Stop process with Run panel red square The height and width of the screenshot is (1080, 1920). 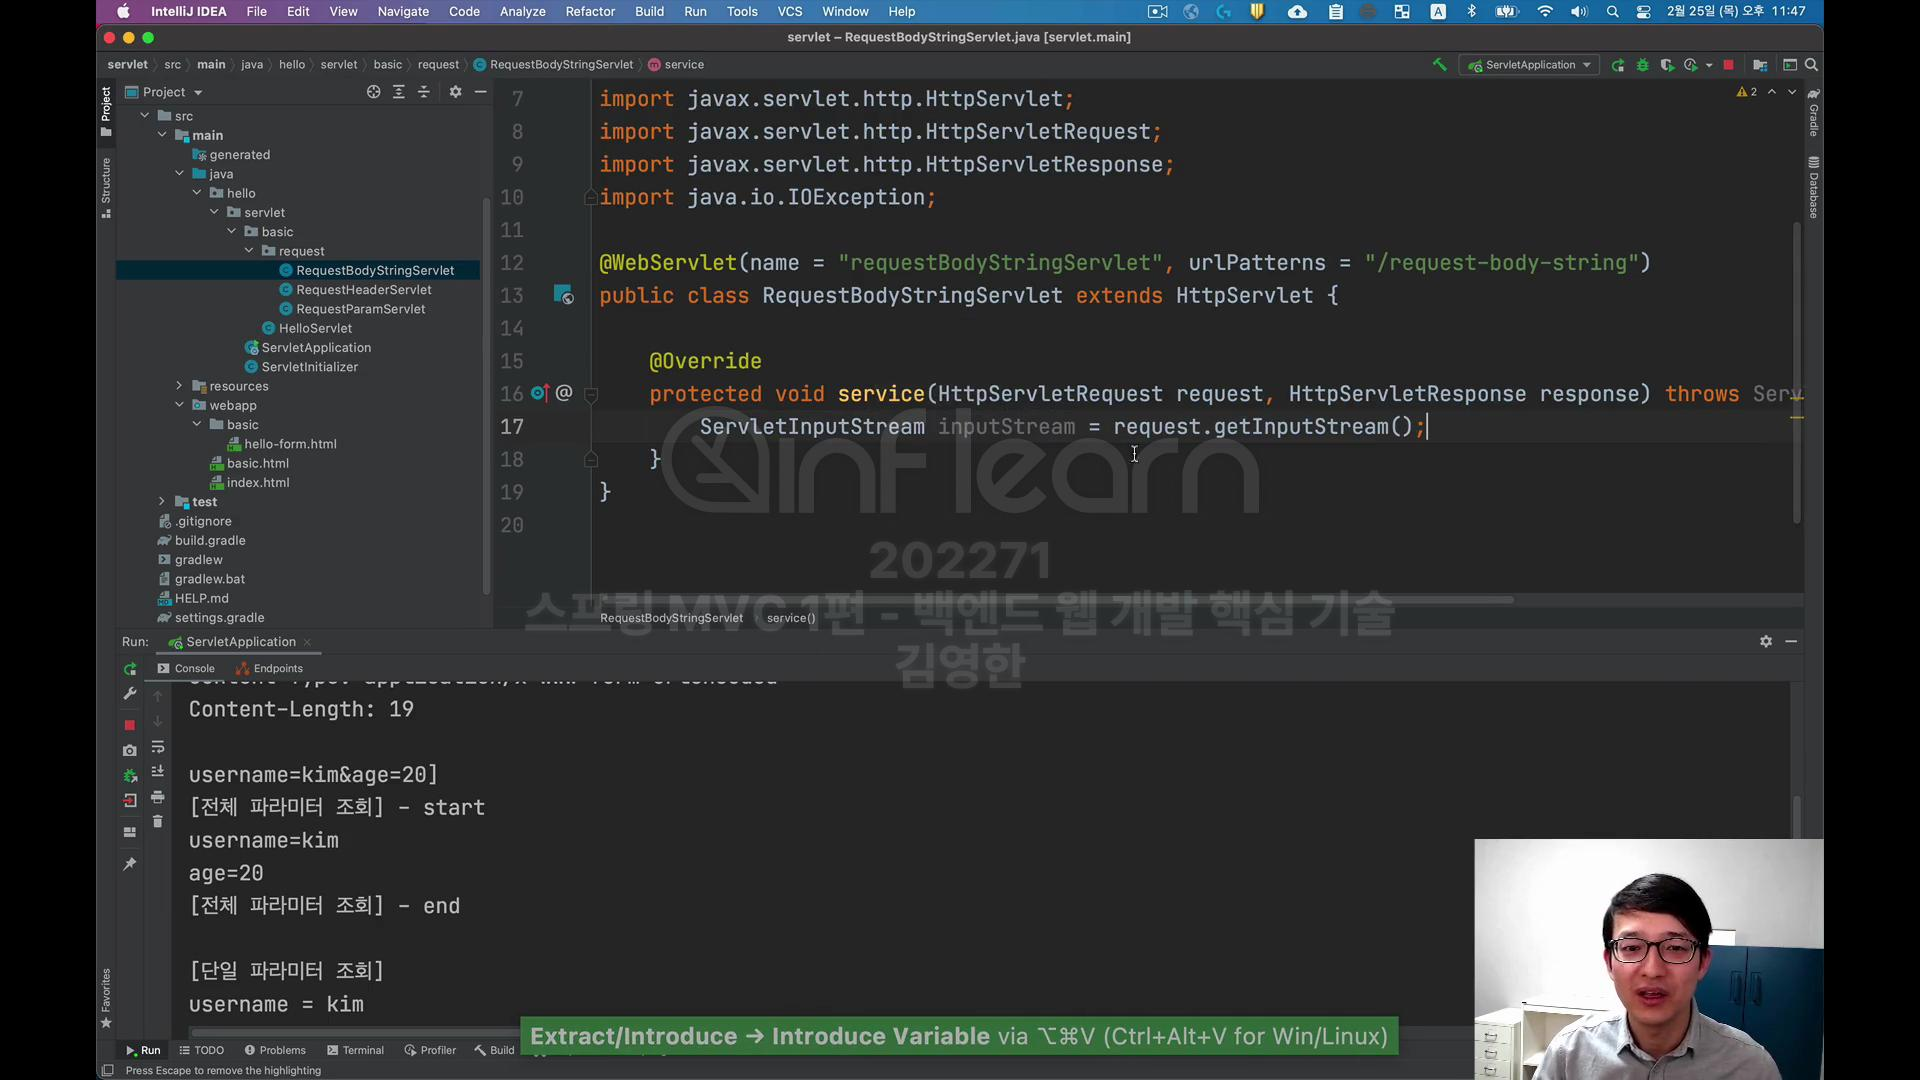pos(129,725)
